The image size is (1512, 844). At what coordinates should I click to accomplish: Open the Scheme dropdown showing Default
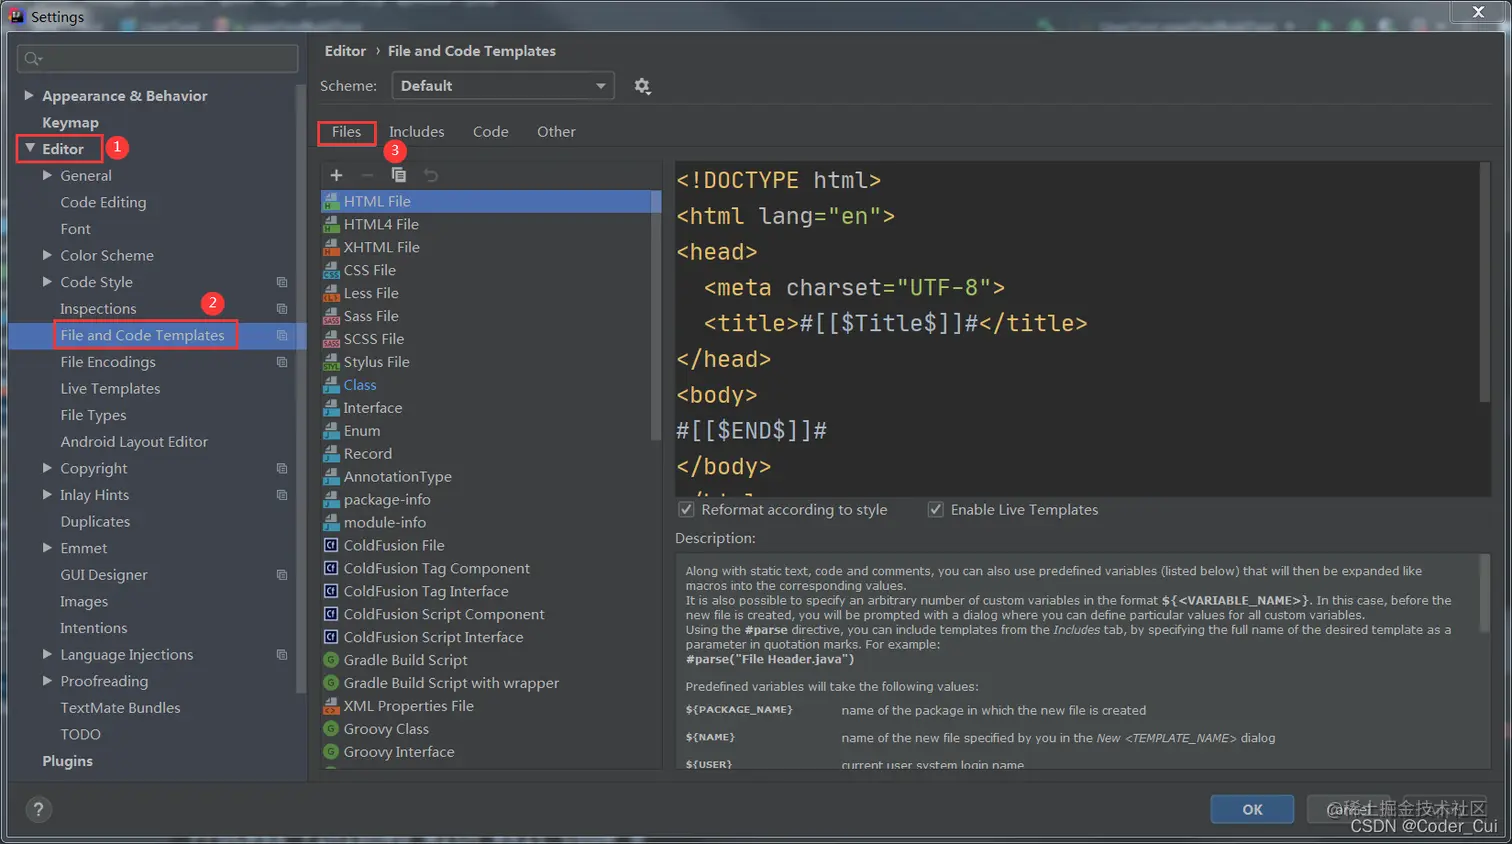502,85
